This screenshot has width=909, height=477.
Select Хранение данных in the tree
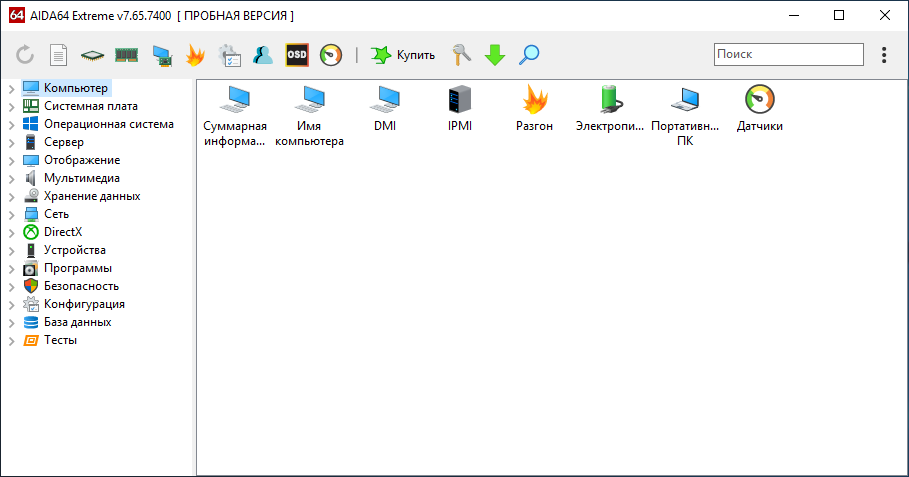[92, 196]
